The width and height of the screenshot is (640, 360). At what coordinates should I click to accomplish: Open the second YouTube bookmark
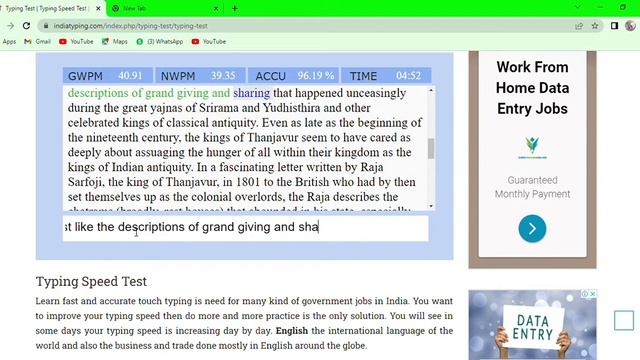(x=209, y=42)
